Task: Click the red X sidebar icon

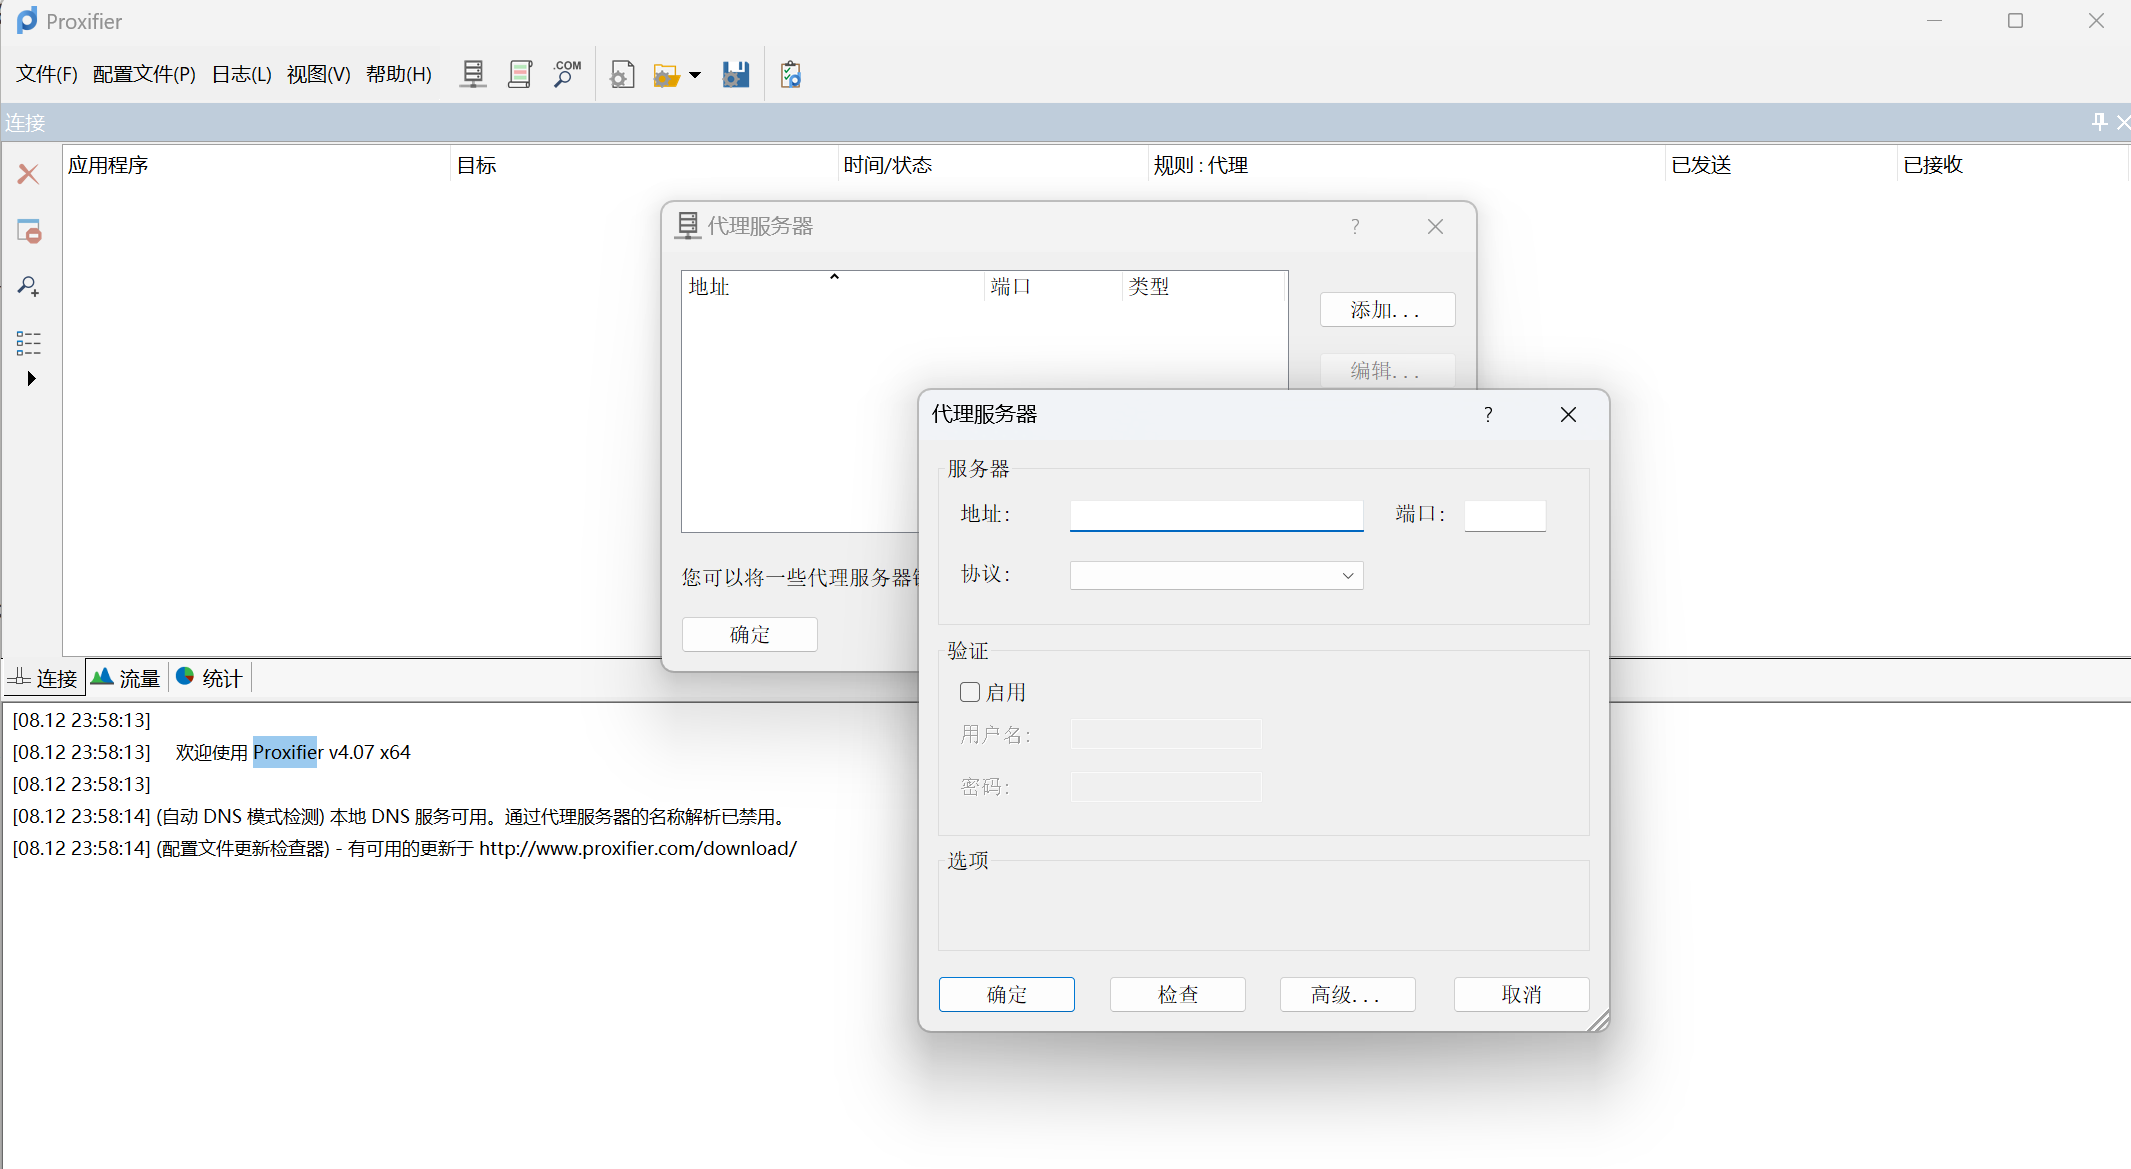Action: coord(28,174)
